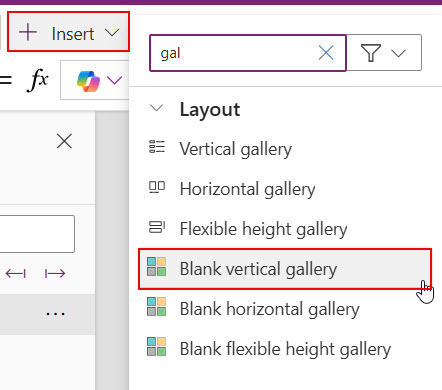This screenshot has height=390, width=442.
Task: Click the Blank vertical gallery grid icon
Action: [x=156, y=267]
